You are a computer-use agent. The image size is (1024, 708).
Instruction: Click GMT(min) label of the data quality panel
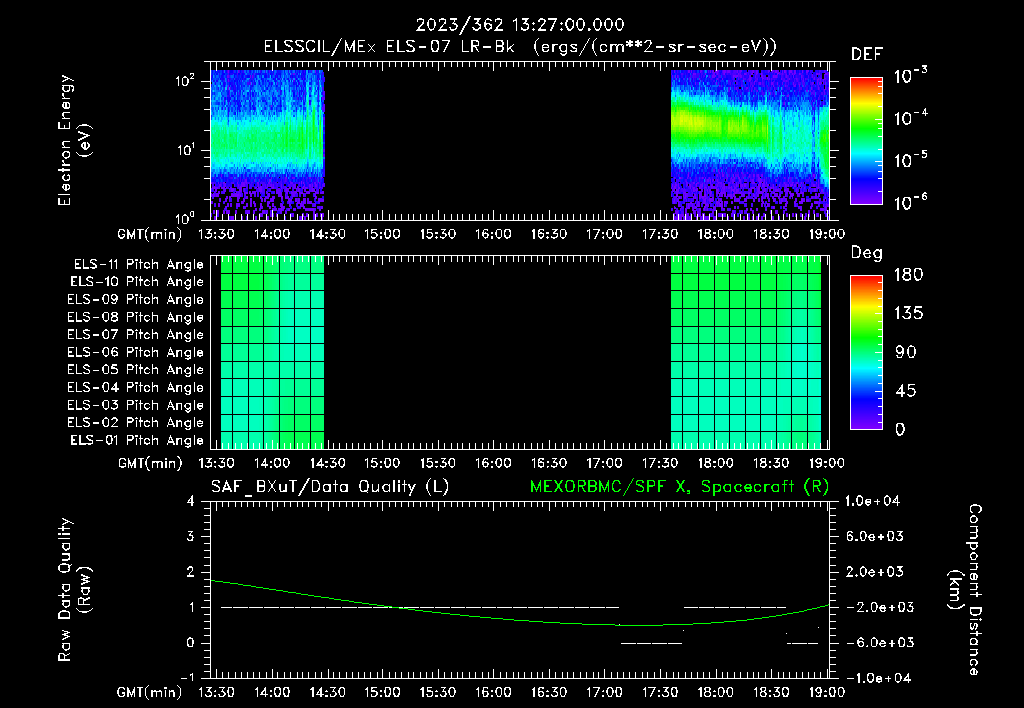[x=150, y=692]
